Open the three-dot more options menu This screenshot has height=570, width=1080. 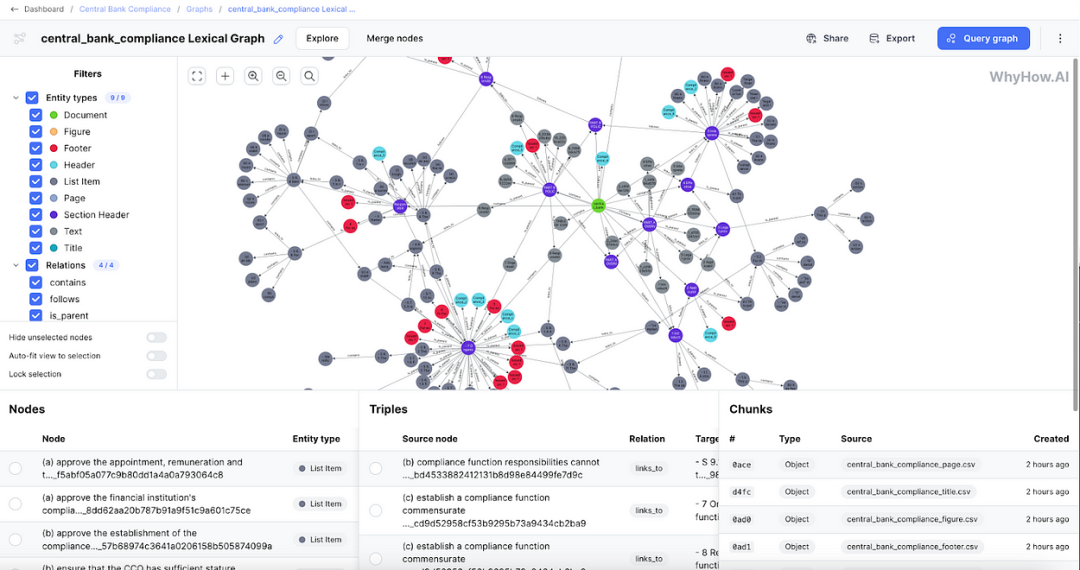pos(1060,39)
